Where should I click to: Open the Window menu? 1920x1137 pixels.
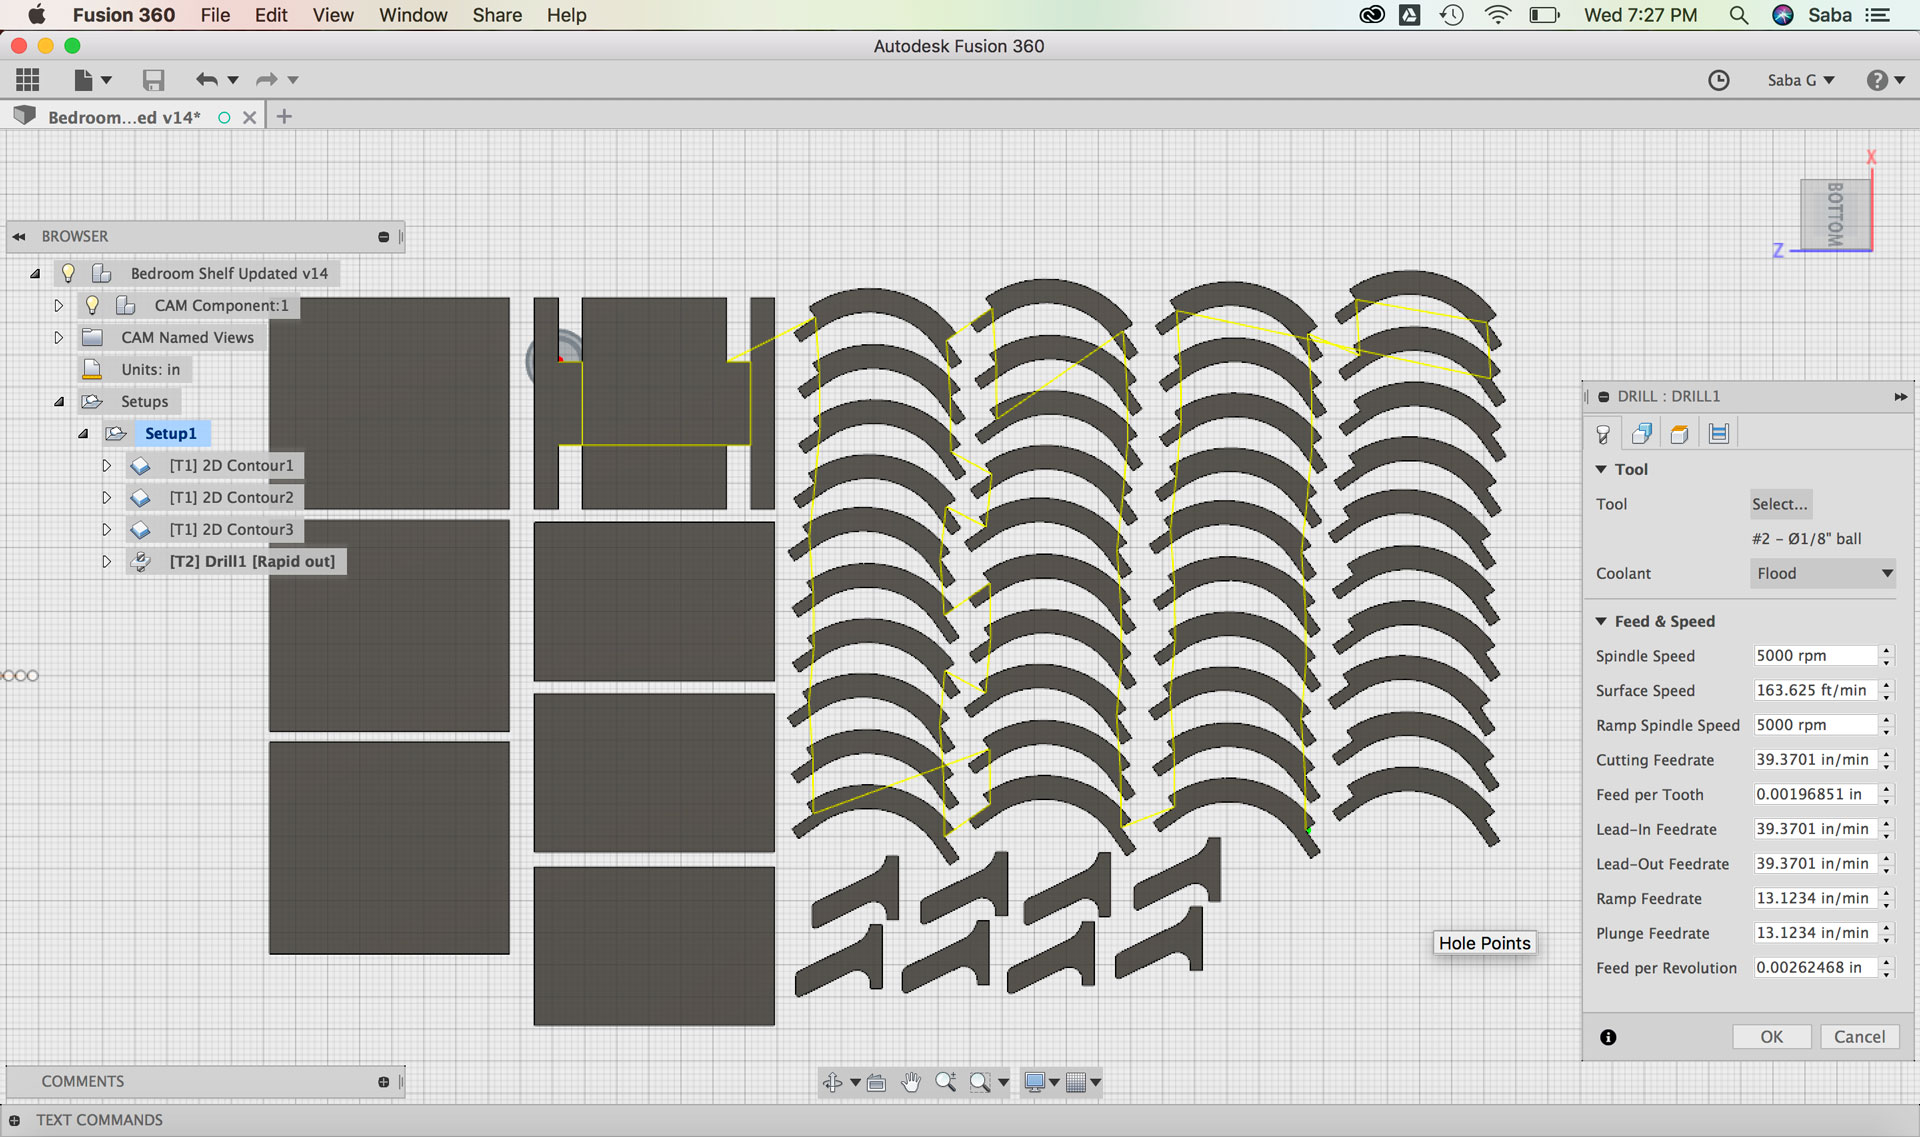click(x=412, y=15)
